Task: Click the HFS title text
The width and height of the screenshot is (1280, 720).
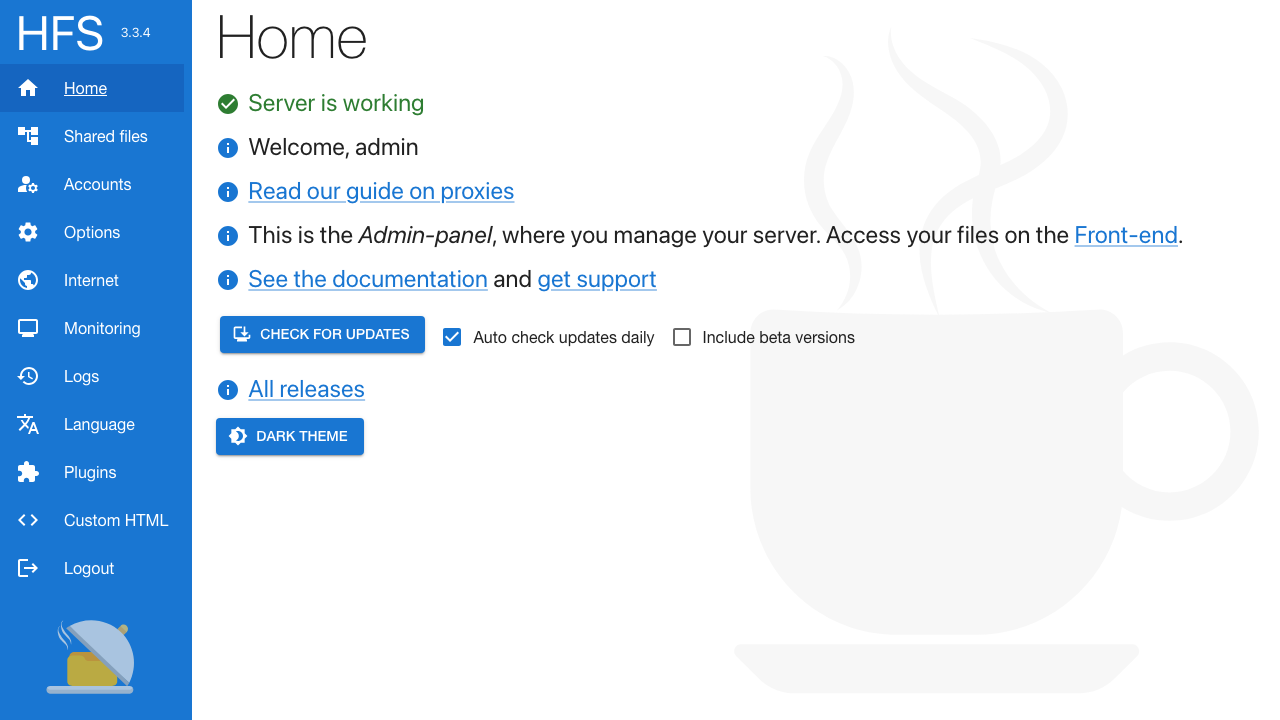Action: click(x=60, y=34)
